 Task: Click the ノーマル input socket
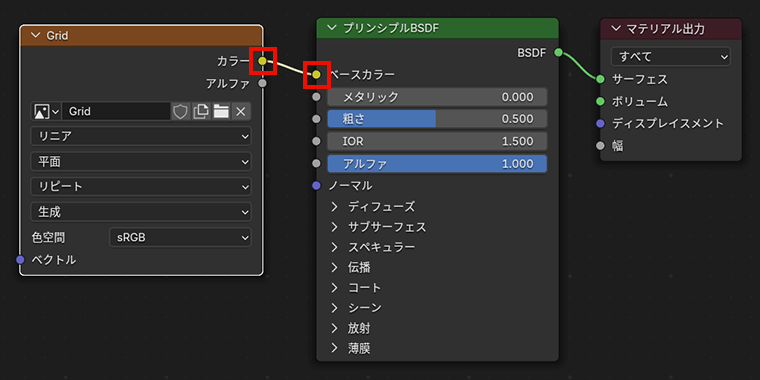coord(317,186)
